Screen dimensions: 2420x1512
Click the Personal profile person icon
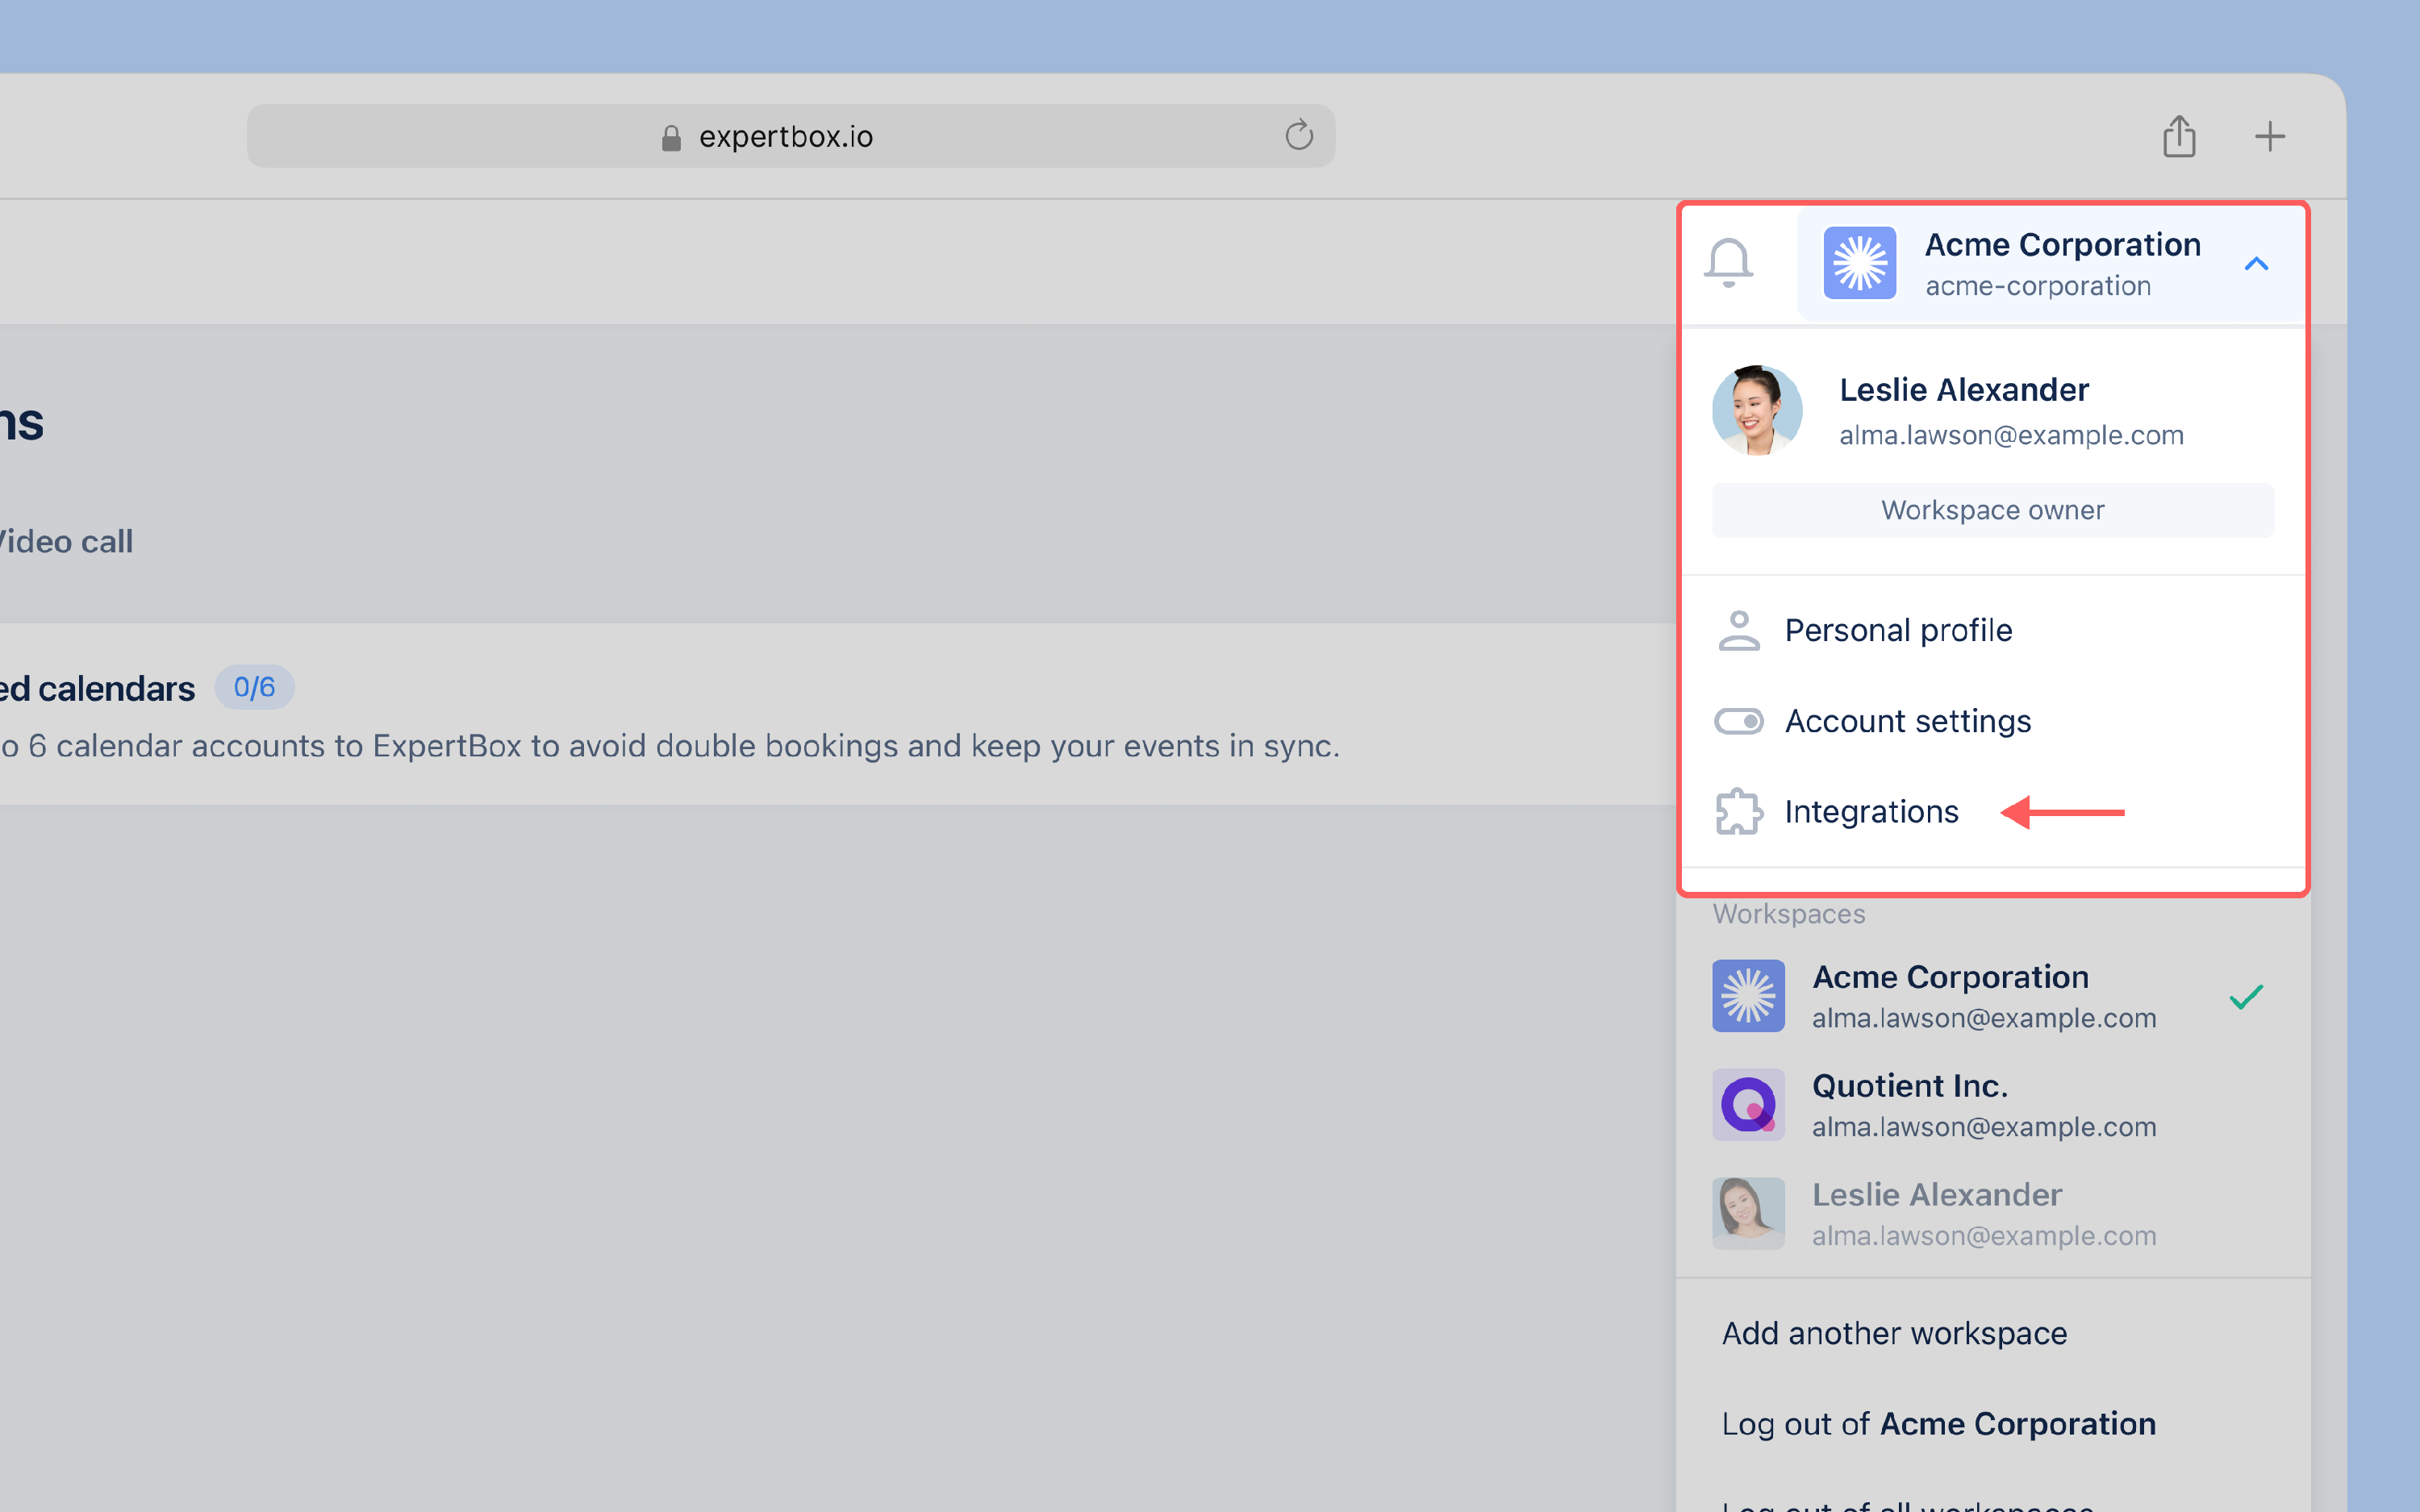pyautogui.click(x=1739, y=630)
